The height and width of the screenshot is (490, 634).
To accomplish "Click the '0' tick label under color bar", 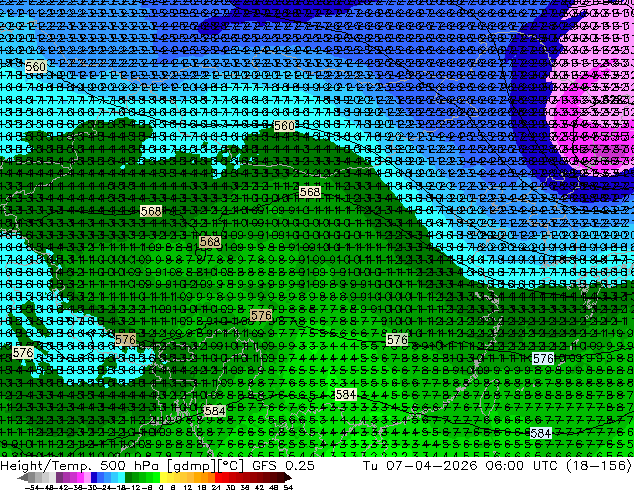I will (161, 488).
